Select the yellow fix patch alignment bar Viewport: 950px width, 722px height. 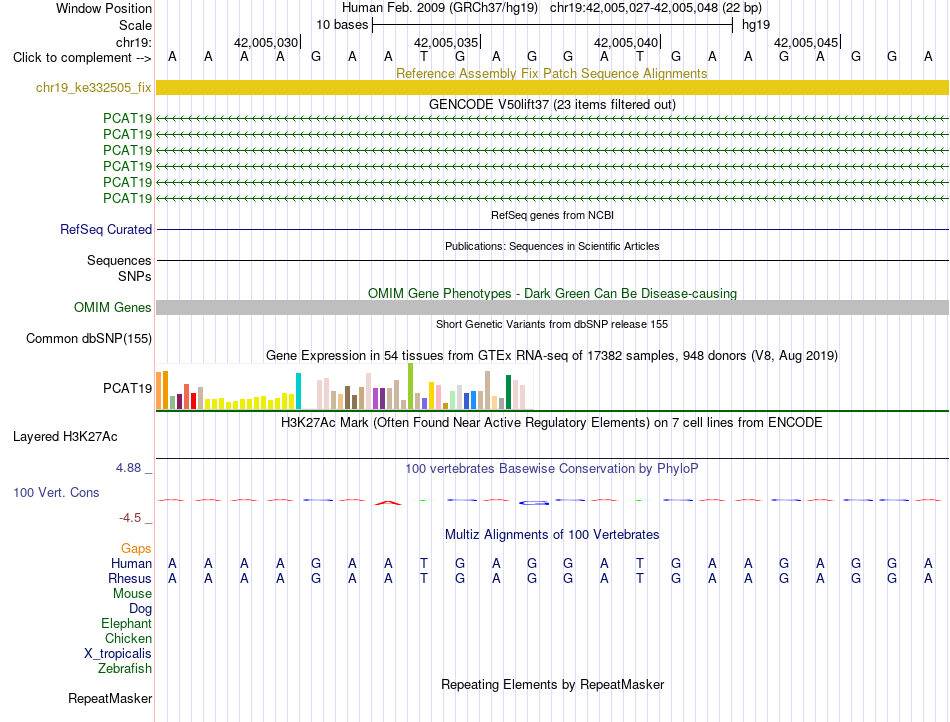552,87
